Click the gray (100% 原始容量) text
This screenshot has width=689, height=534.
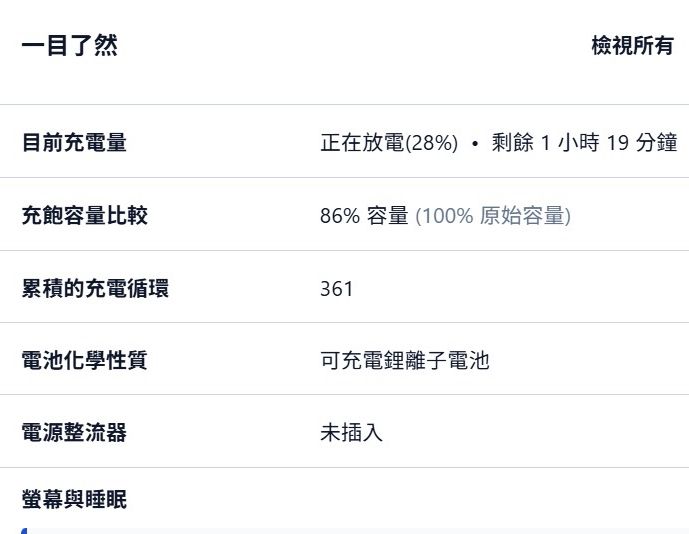click(x=493, y=215)
